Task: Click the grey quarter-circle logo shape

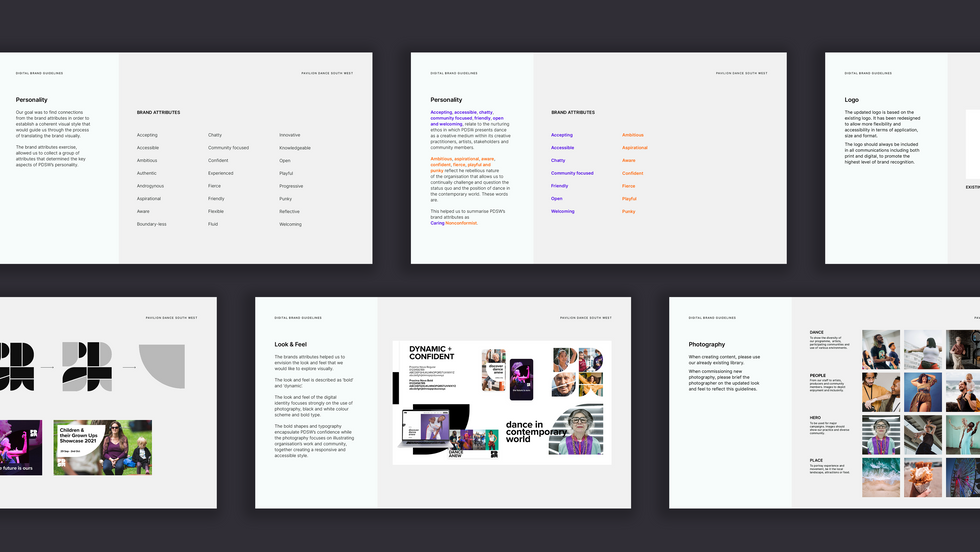Action: 162,366
